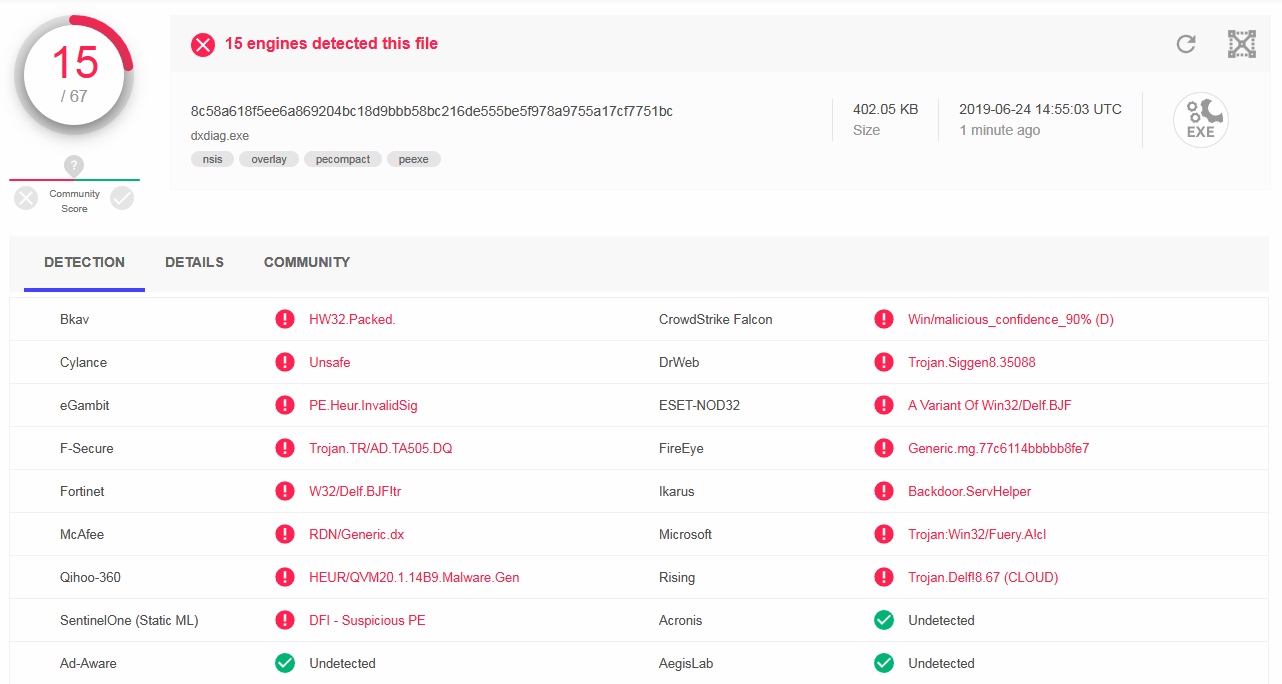Click the EXE file type icon
The image size is (1282, 684).
pos(1200,120)
